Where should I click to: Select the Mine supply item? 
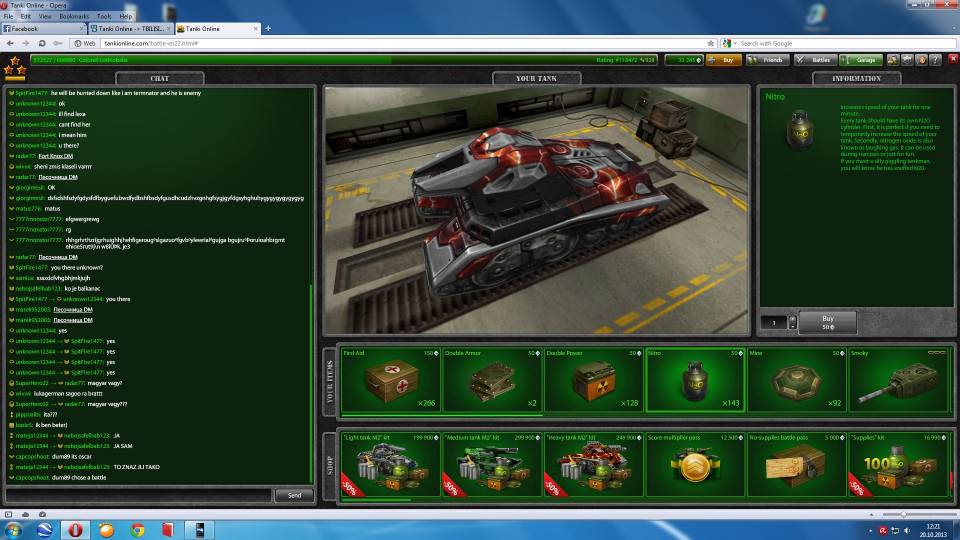tap(797, 380)
